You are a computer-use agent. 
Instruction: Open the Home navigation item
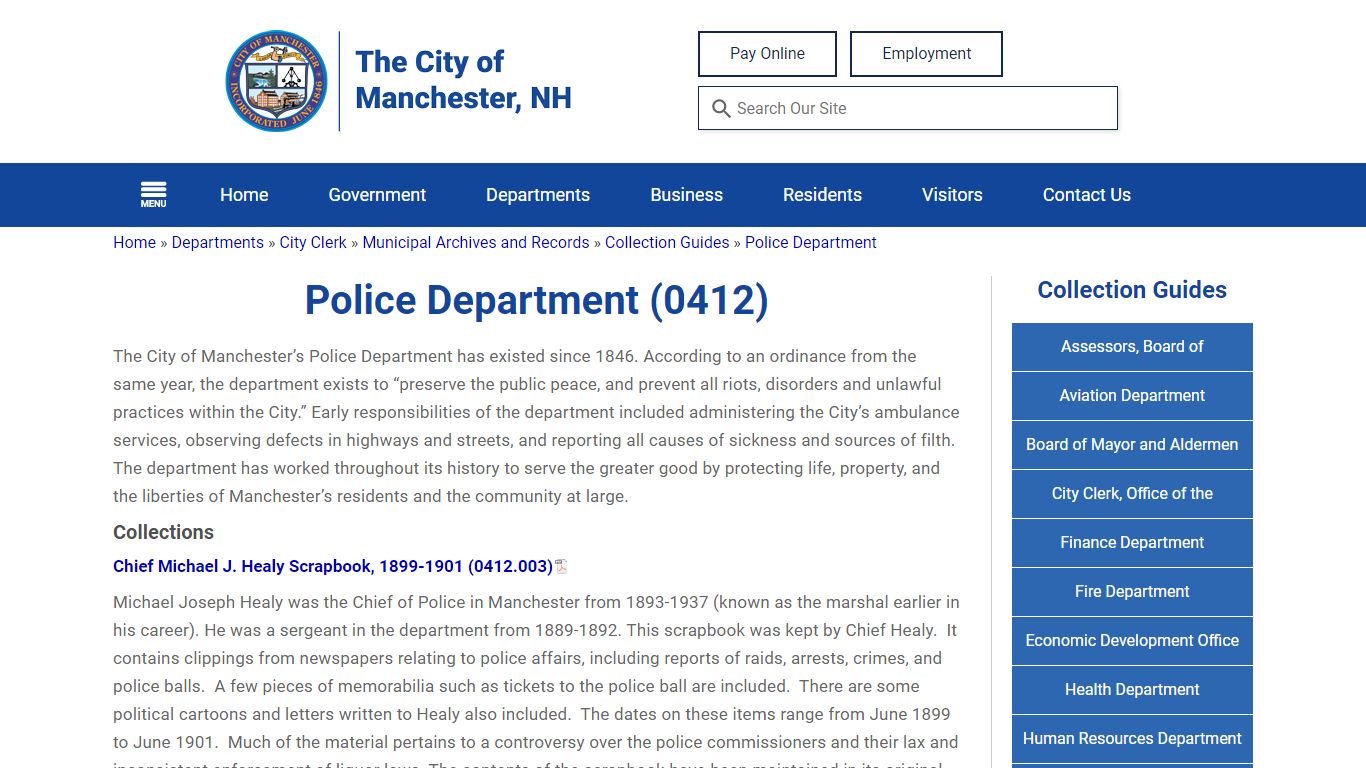click(244, 195)
